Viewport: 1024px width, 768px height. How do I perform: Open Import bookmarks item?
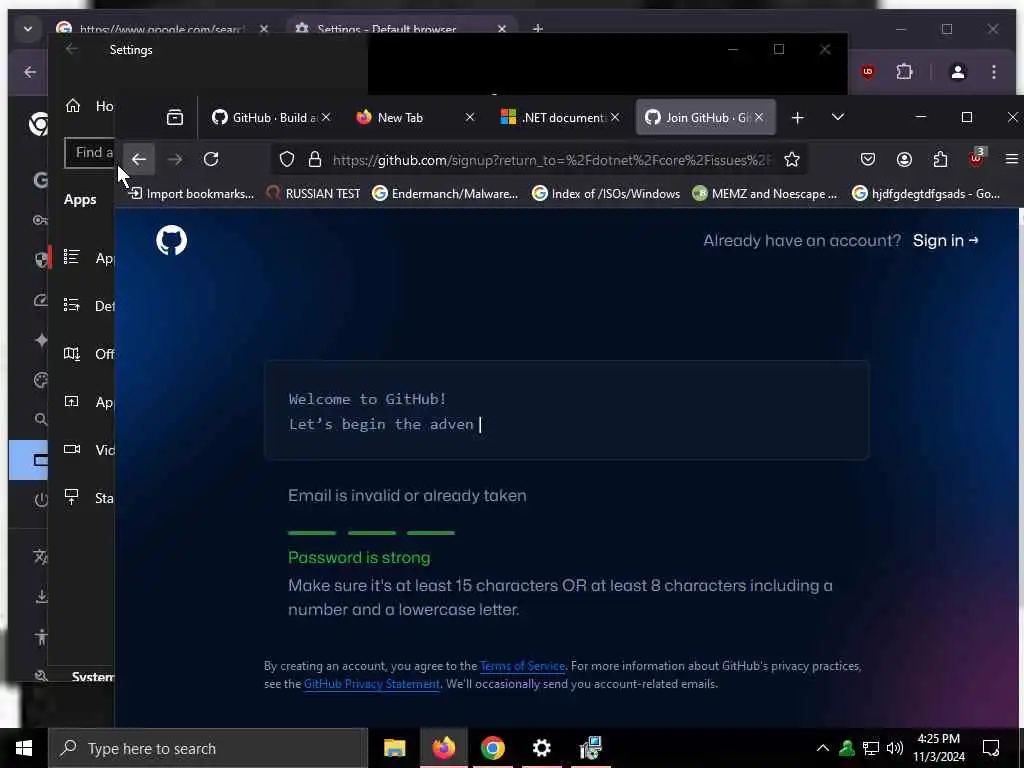[x=191, y=193]
